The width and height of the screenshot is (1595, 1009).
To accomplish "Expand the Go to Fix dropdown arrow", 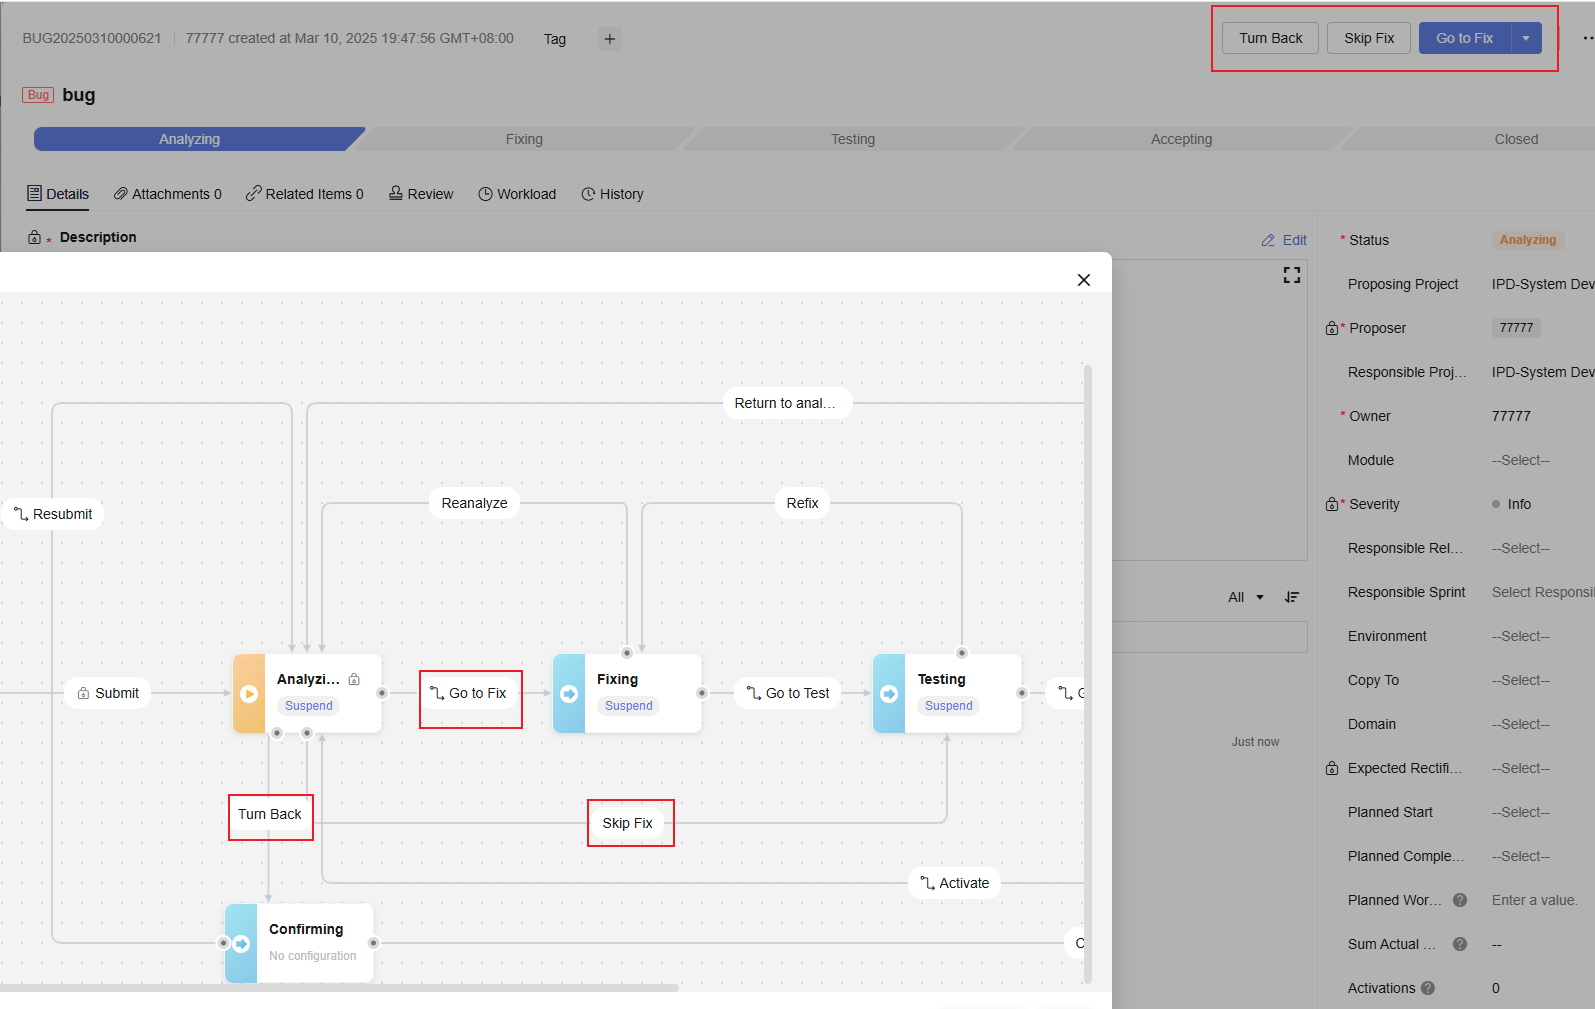I will pos(1525,38).
